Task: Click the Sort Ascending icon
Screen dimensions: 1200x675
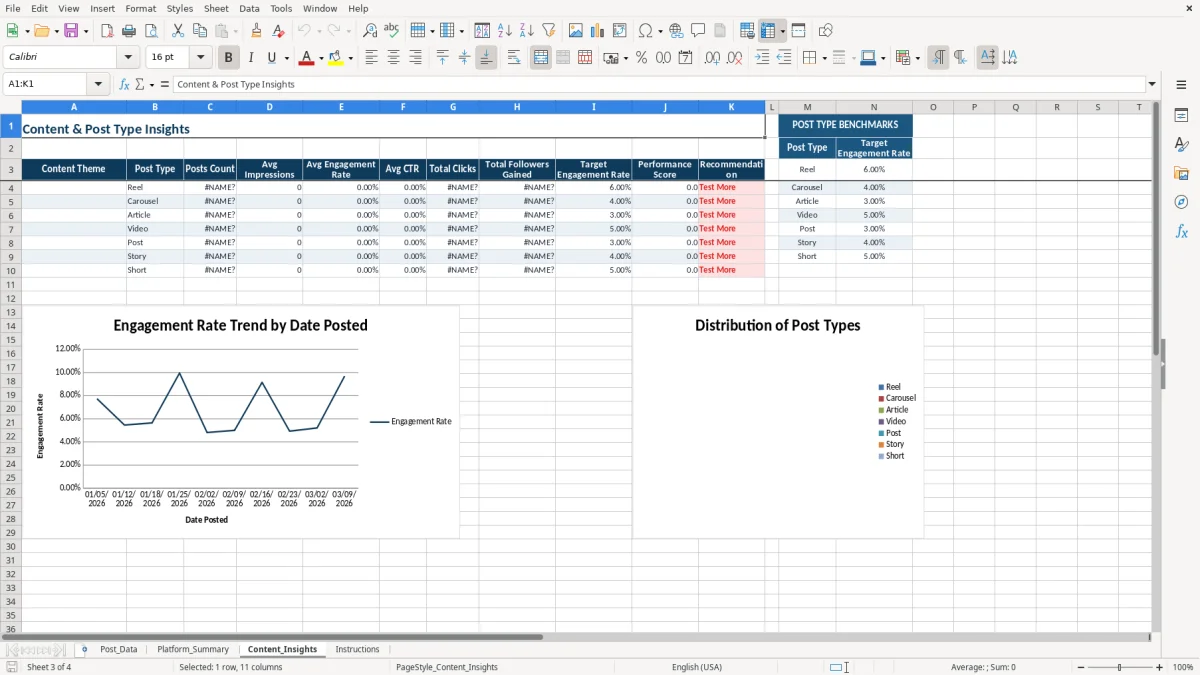Action: tap(505, 31)
